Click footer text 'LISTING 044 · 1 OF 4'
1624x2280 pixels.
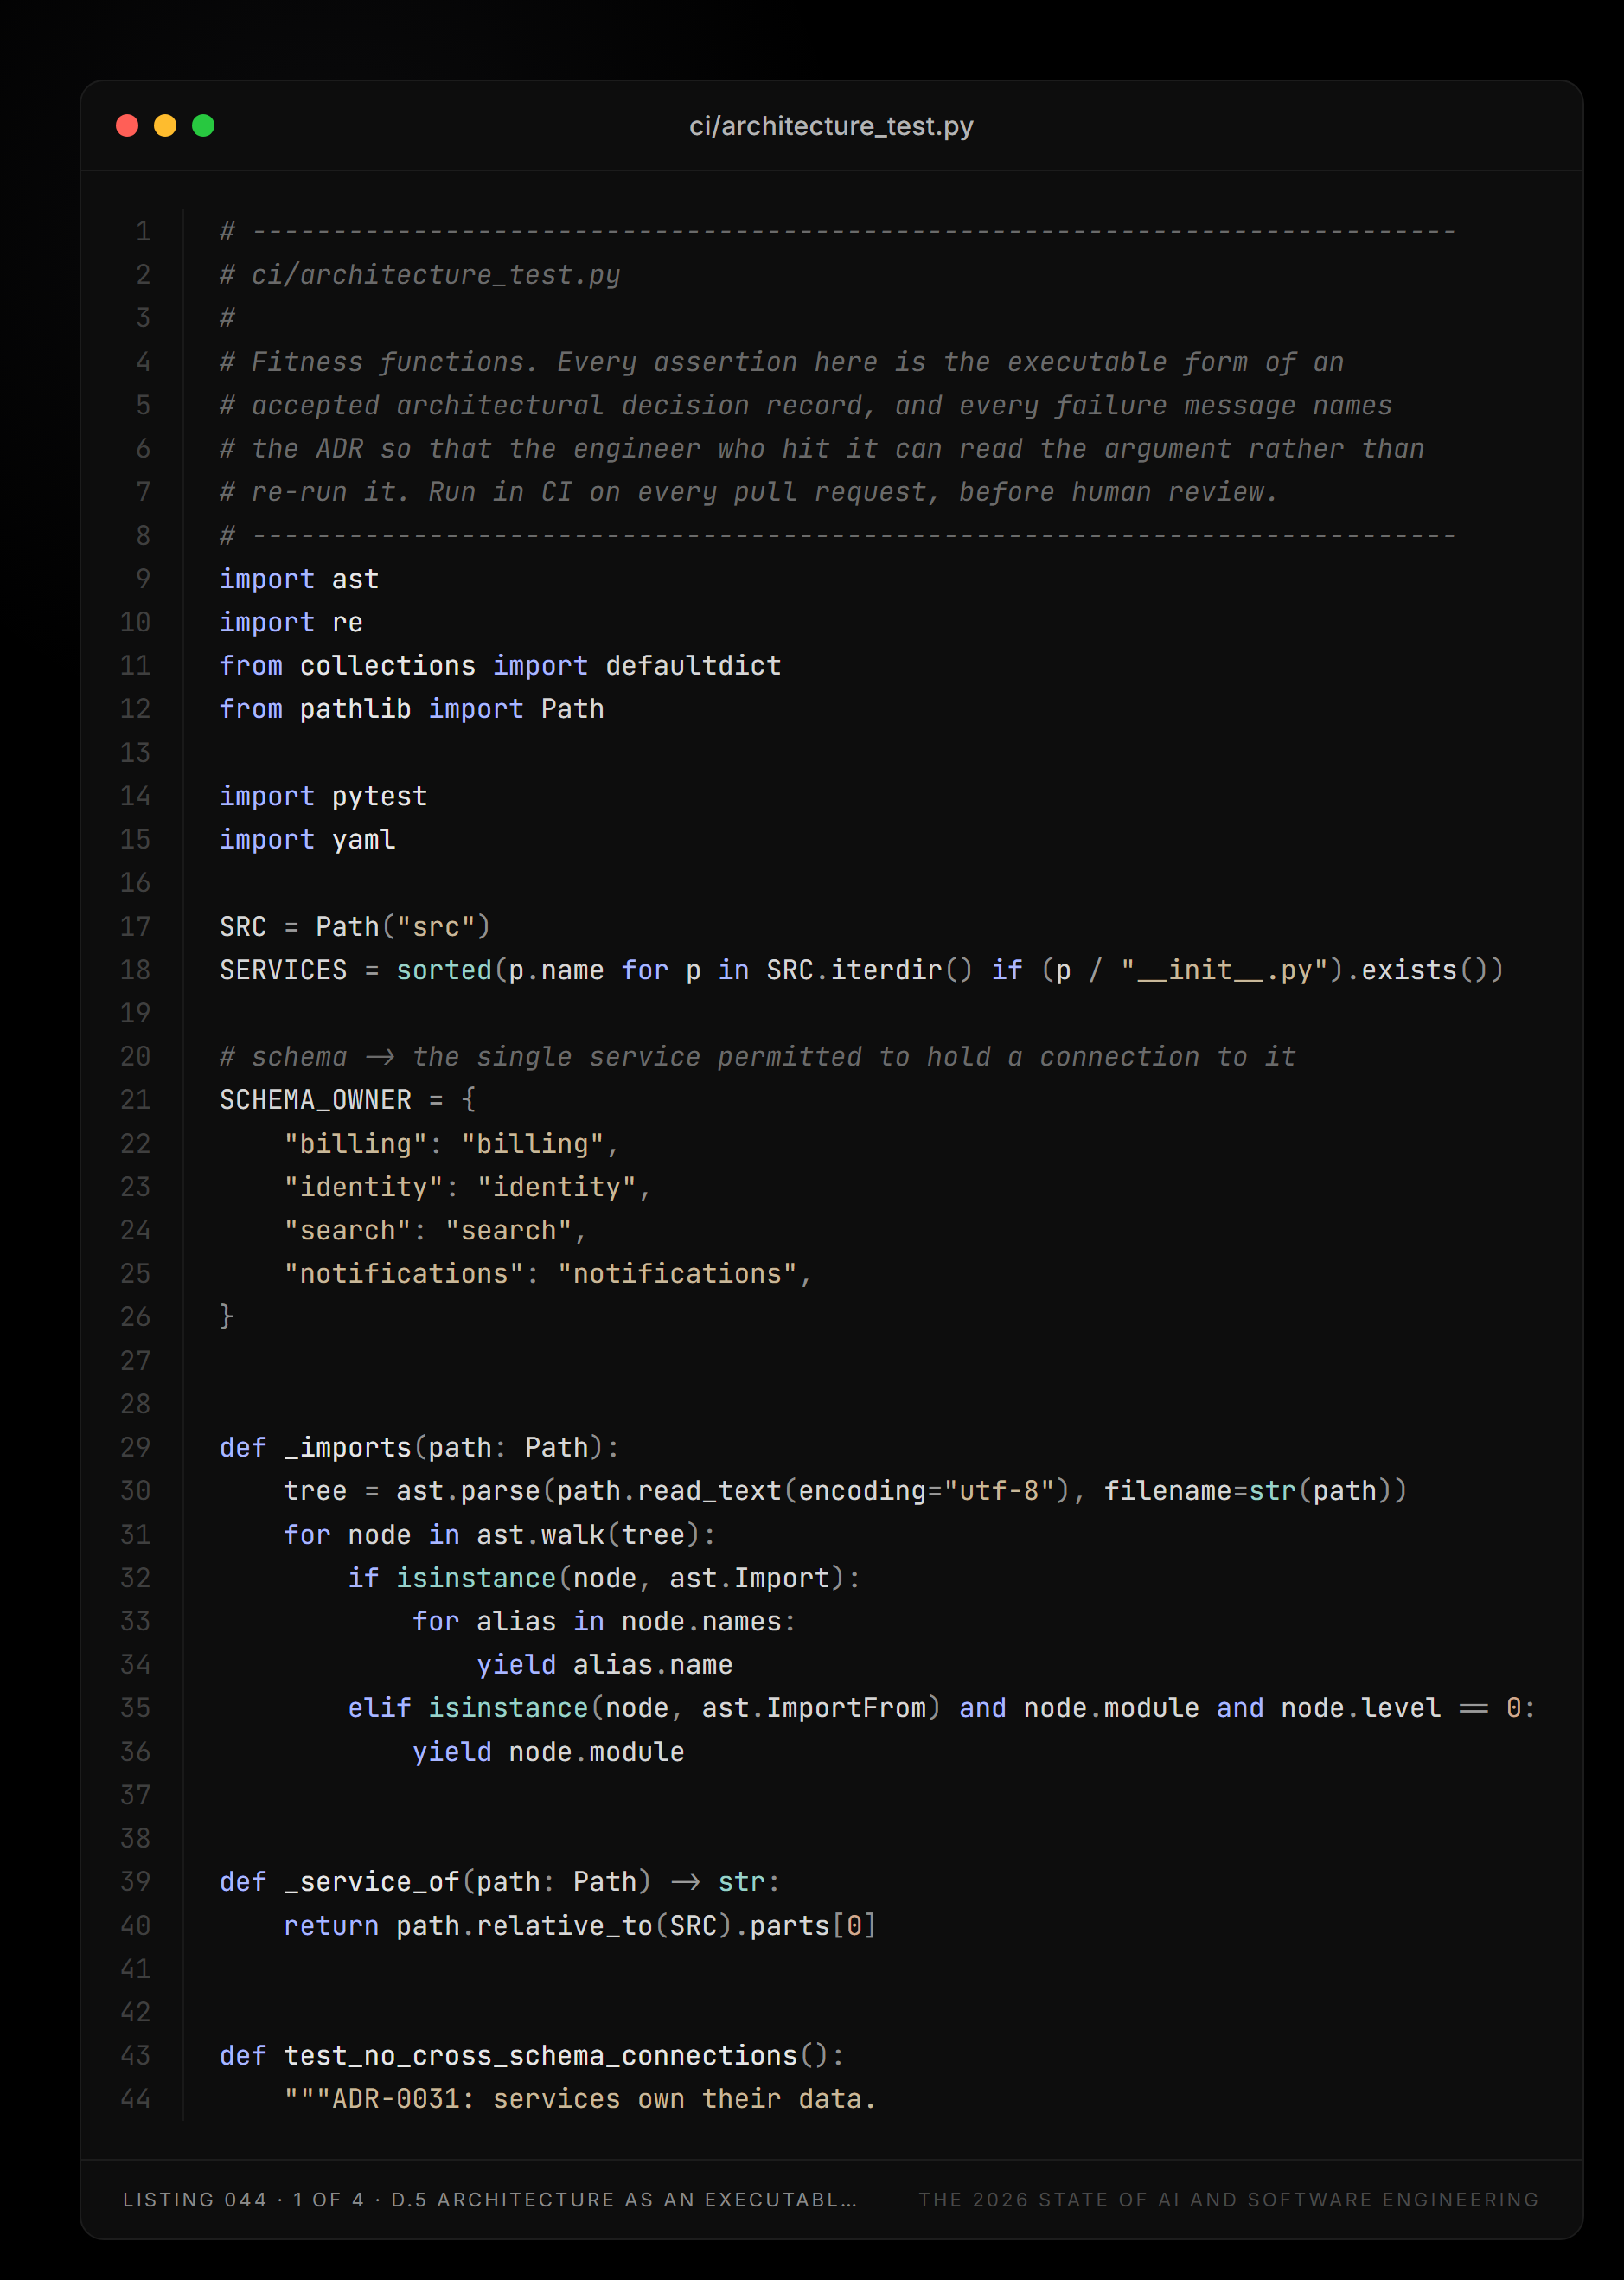coord(243,2200)
